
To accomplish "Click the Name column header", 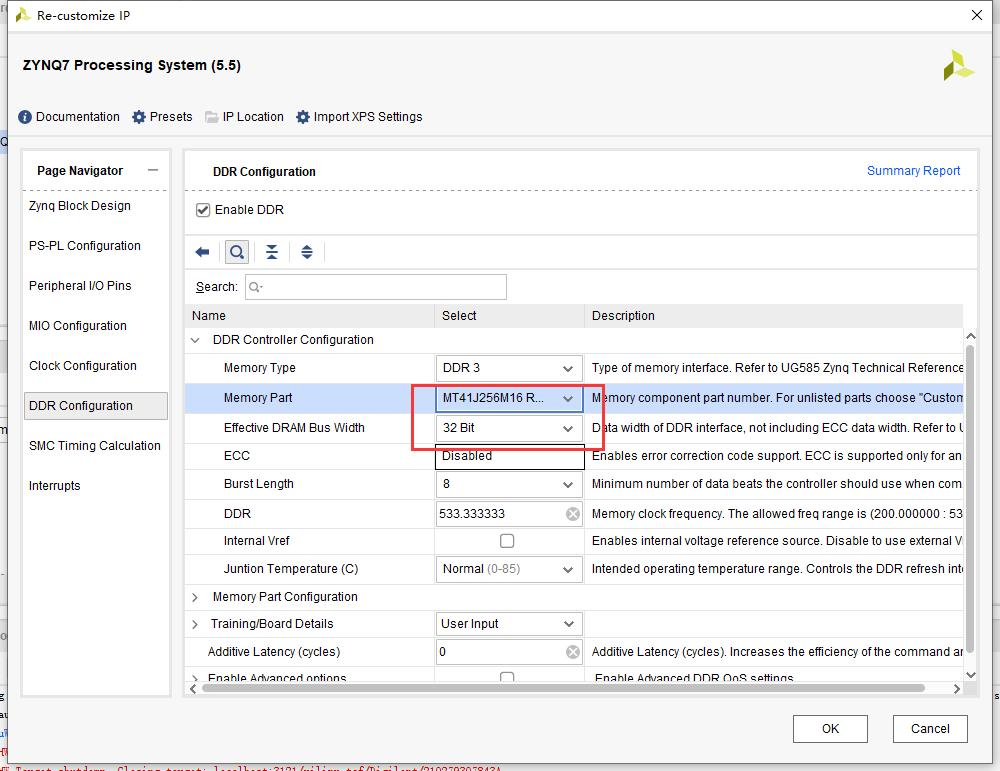I will pos(310,316).
